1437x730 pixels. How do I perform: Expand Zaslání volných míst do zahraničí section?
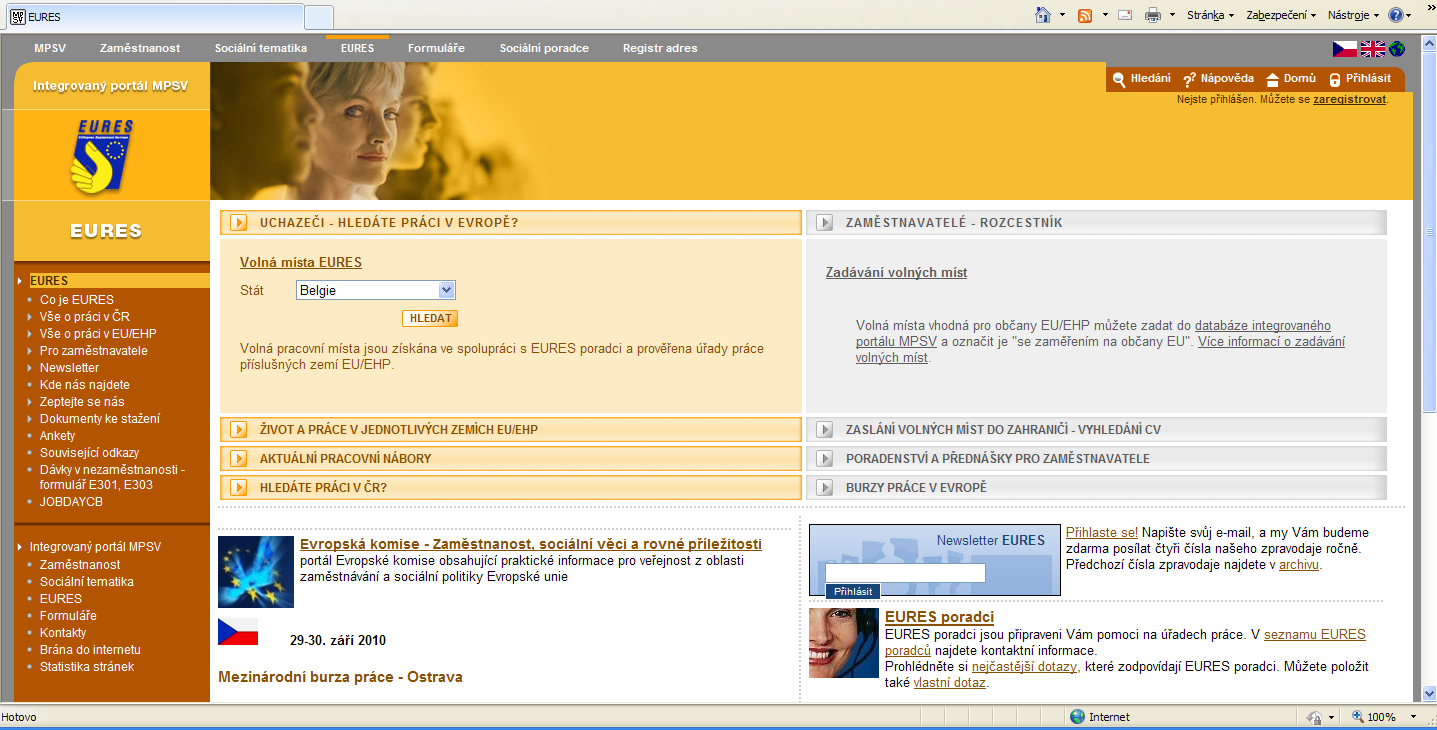(x=1097, y=430)
